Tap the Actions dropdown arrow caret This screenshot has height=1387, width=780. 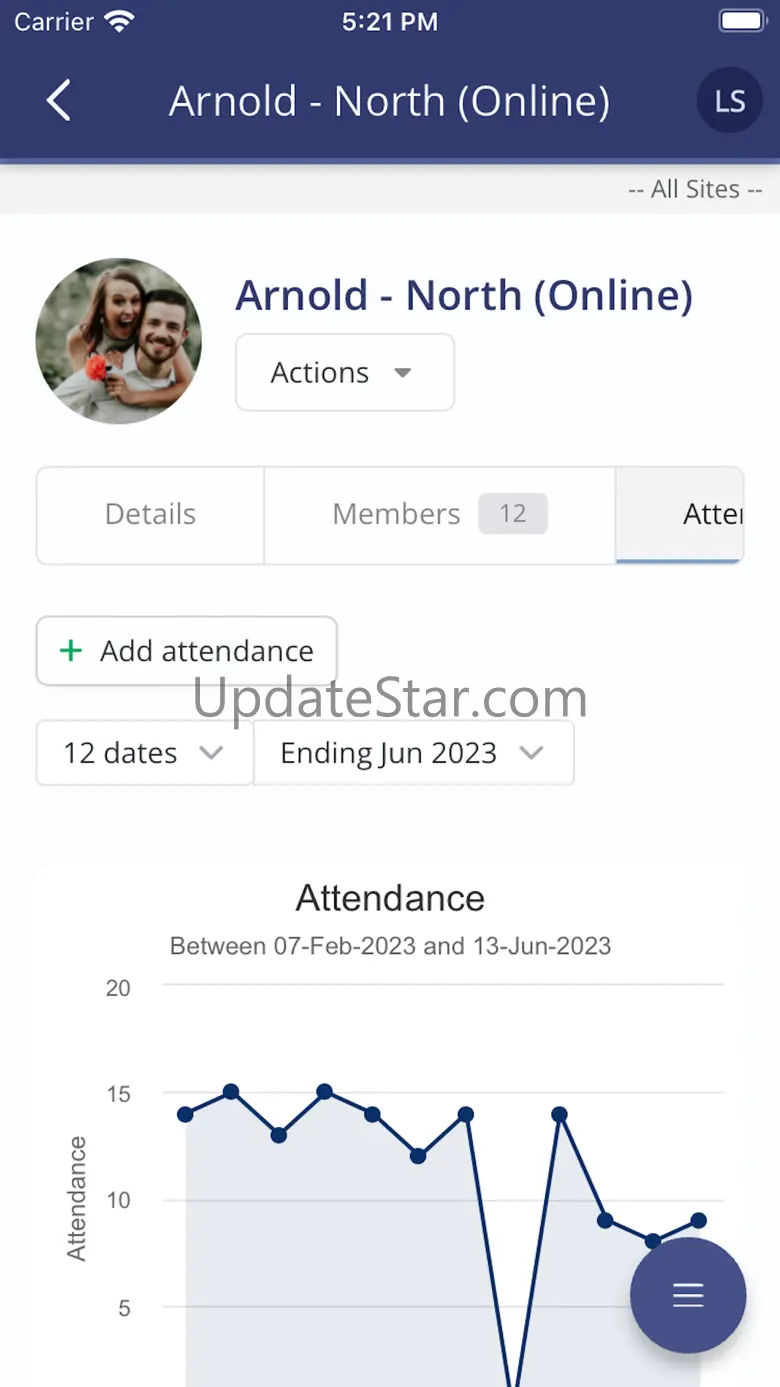pyautogui.click(x=402, y=373)
